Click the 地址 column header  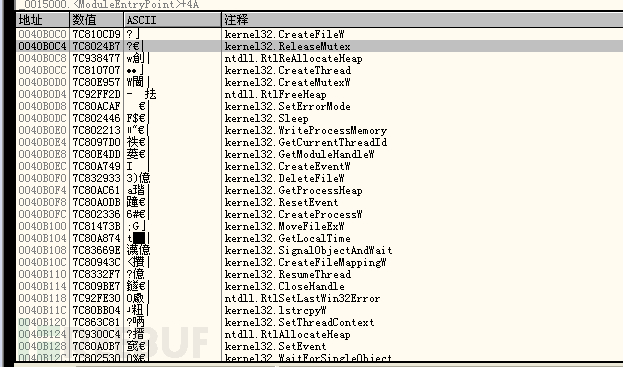click(x=43, y=20)
